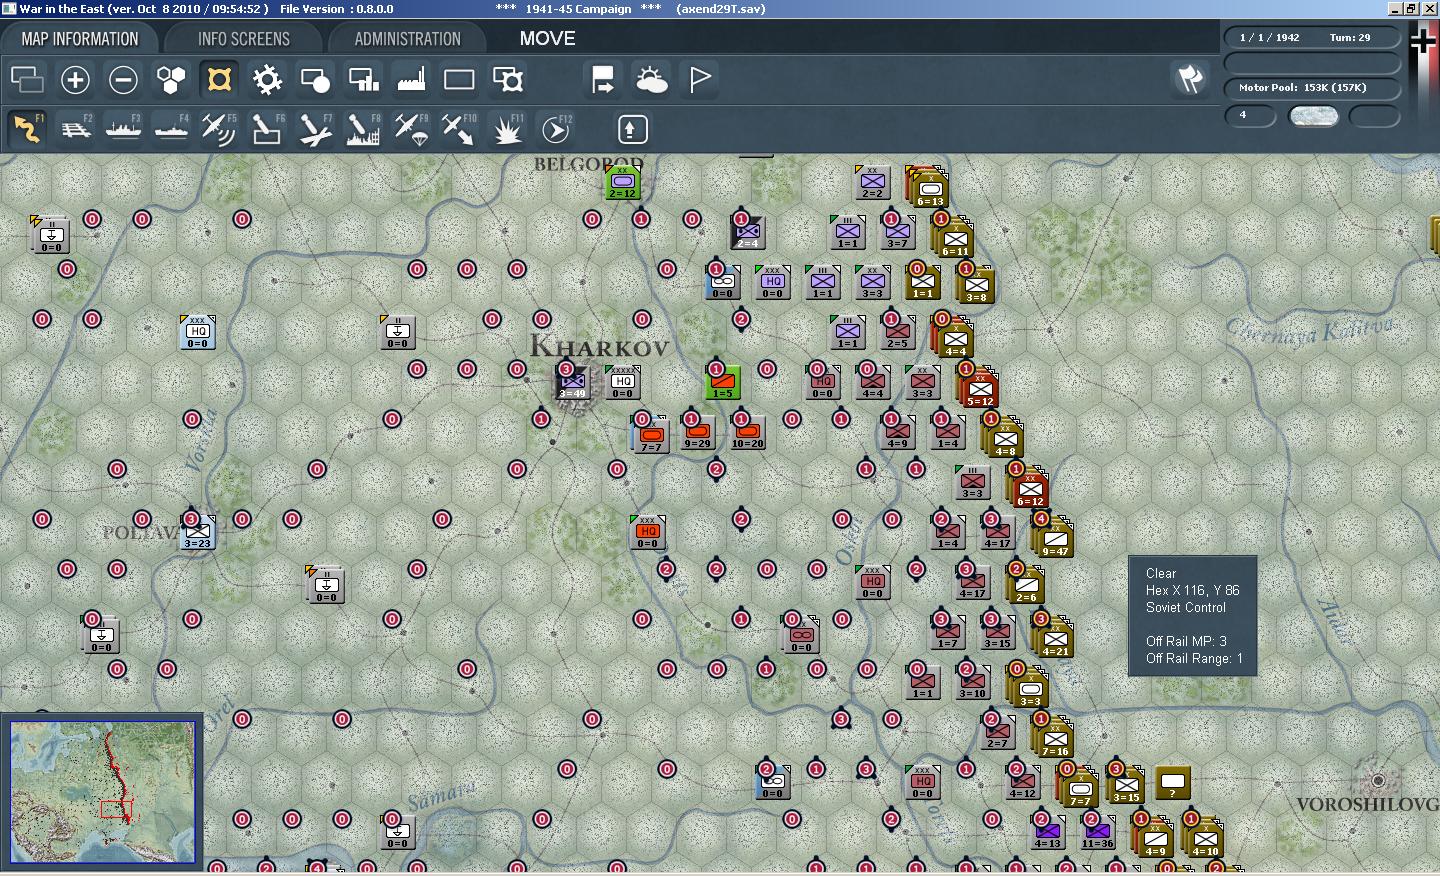Click the upward arrow box icon
The width and height of the screenshot is (1440, 876).
pyautogui.click(x=632, y=129)
